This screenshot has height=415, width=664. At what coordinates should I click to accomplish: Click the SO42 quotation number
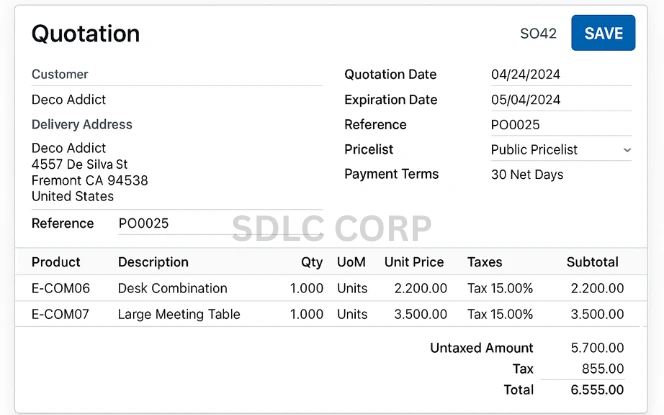(538, 33)
